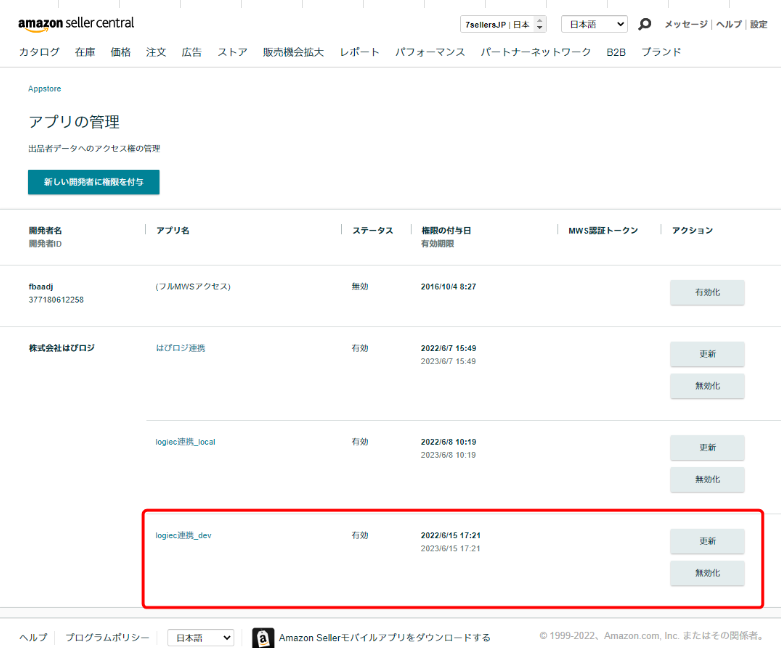Open the ストア menu
This screenshot has width=781, height=648.
(232, 52)
